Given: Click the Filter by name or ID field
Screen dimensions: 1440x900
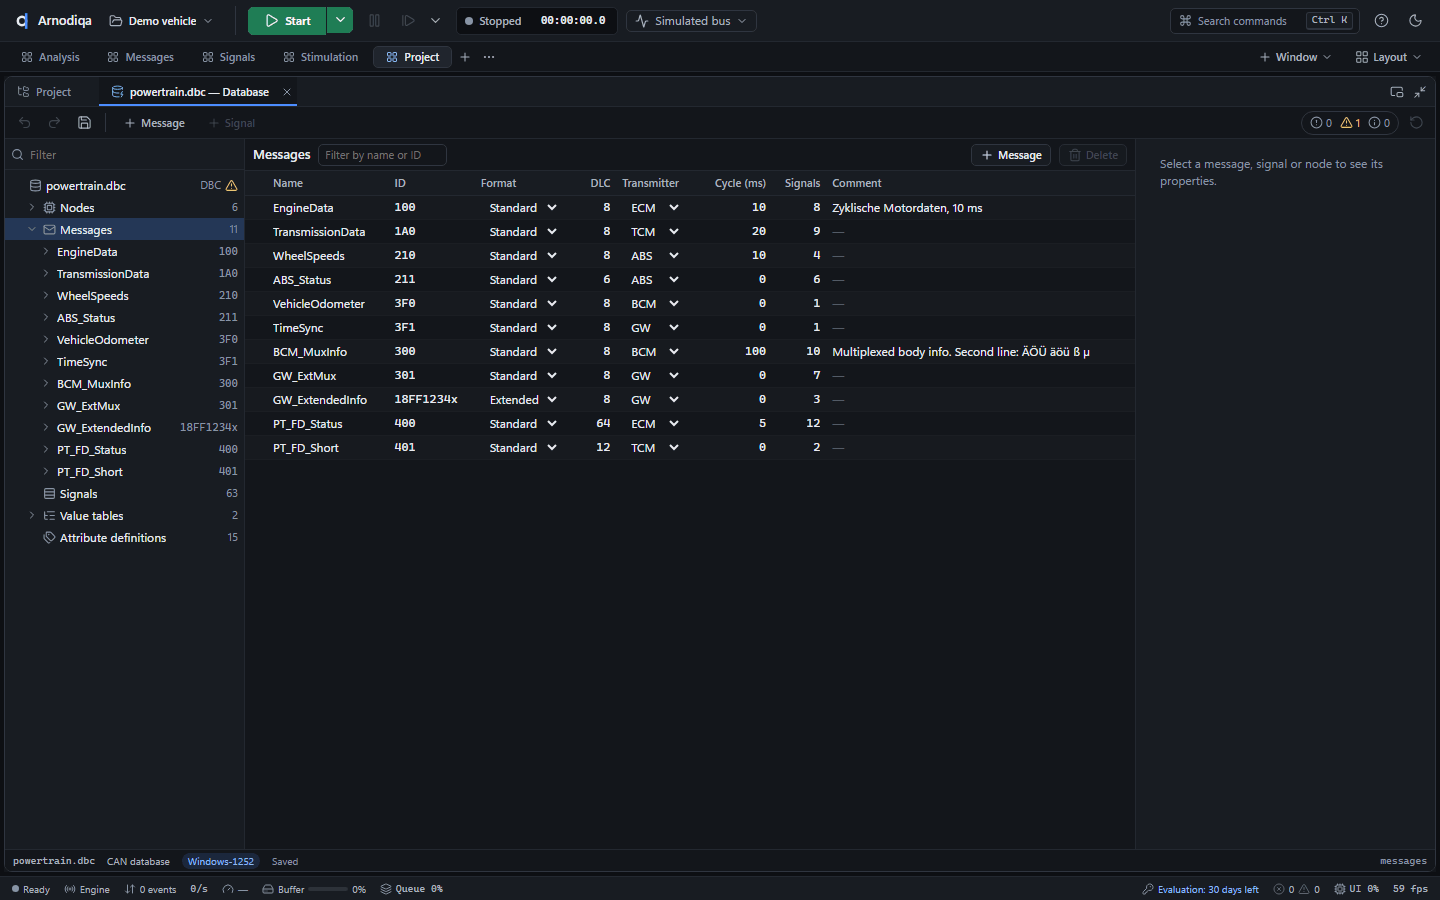Looking at the screenshot, I should [x=382, y=155].
